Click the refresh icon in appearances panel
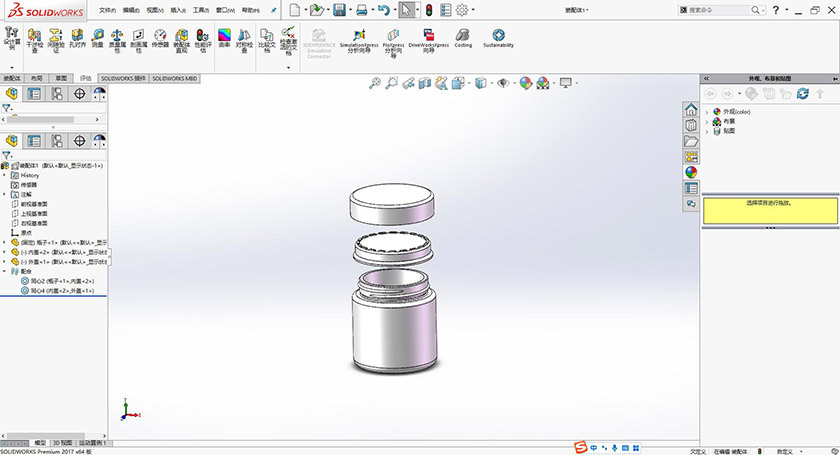Image resolution: width=840 pixels, height=455 pixels. tap(803, 94)
